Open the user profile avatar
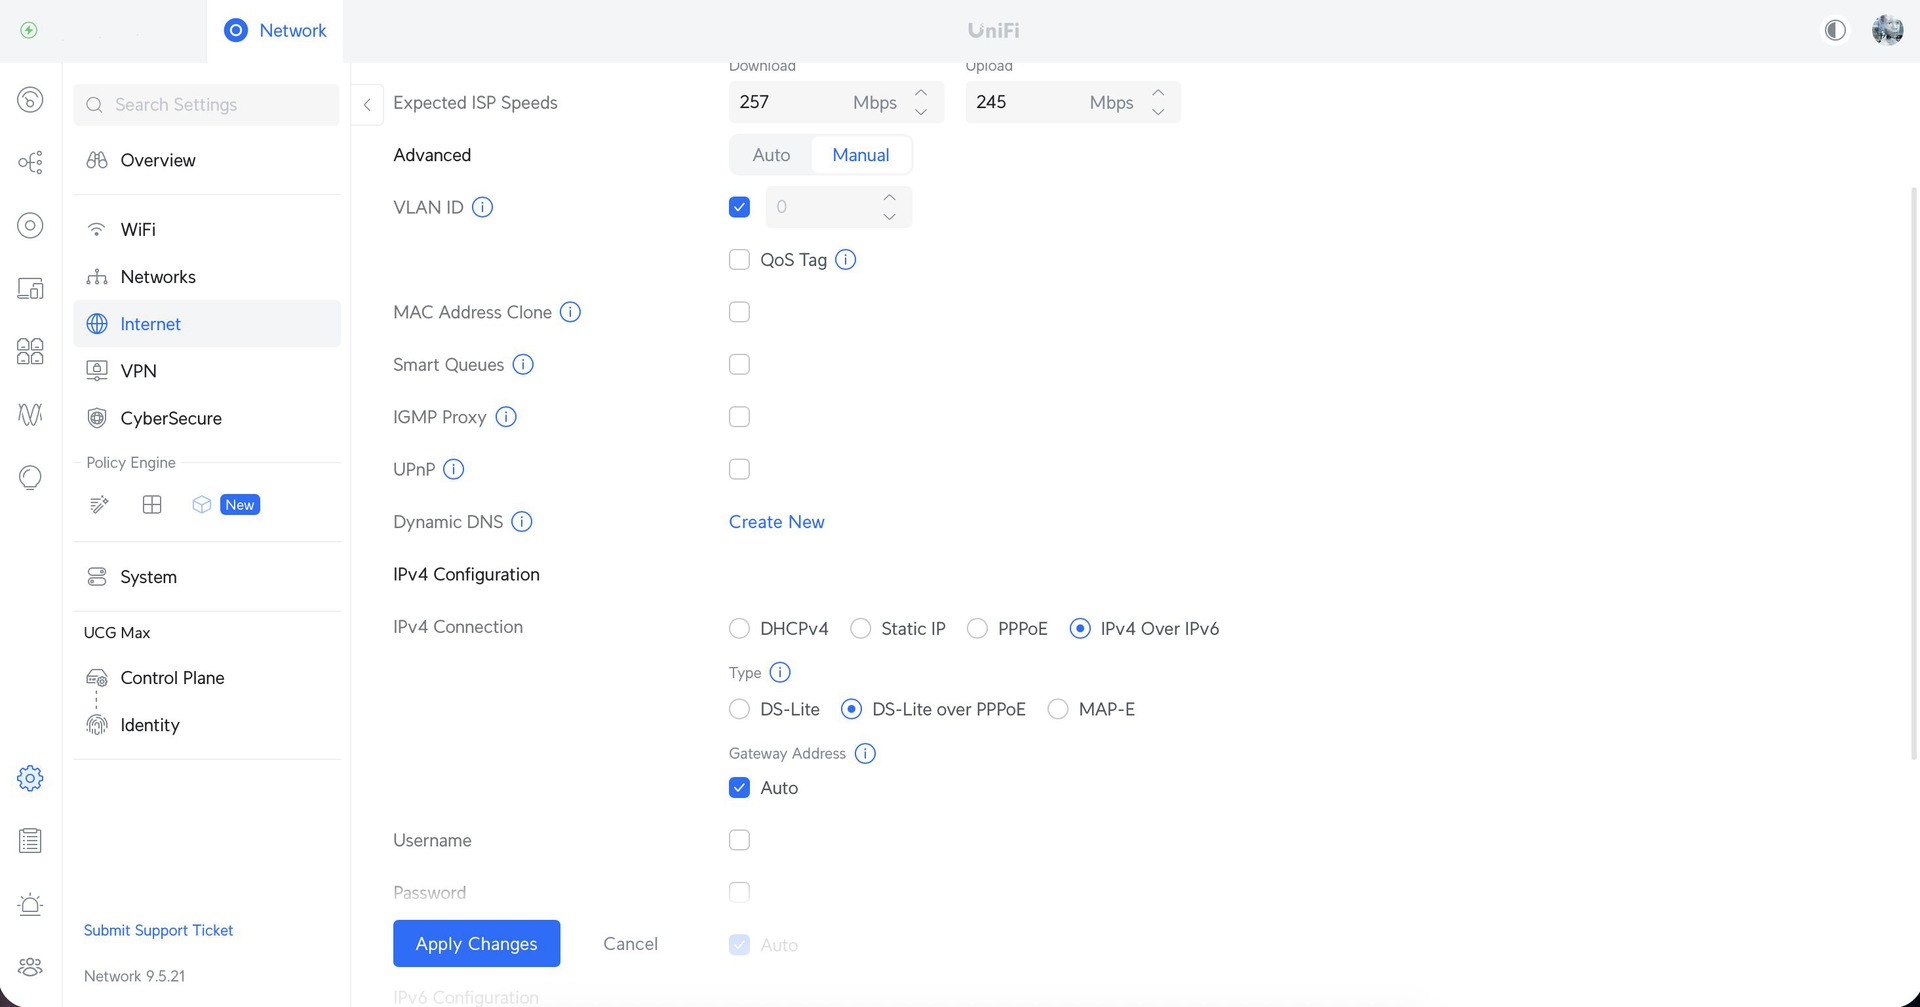 click(x=1887, y=30)
